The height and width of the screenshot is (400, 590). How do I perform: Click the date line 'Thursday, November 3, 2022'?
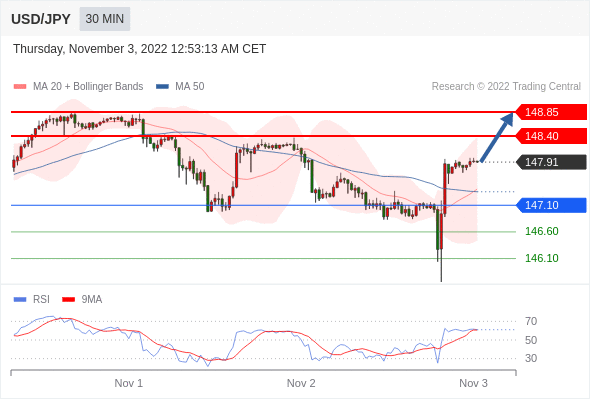coord(140,49)
